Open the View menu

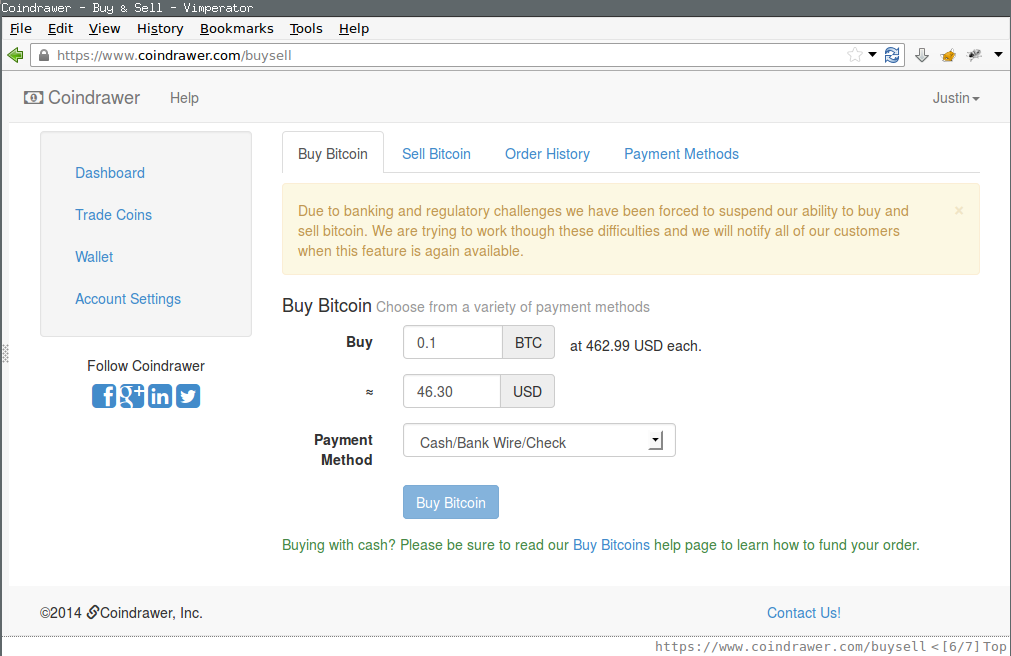point(104,29)
